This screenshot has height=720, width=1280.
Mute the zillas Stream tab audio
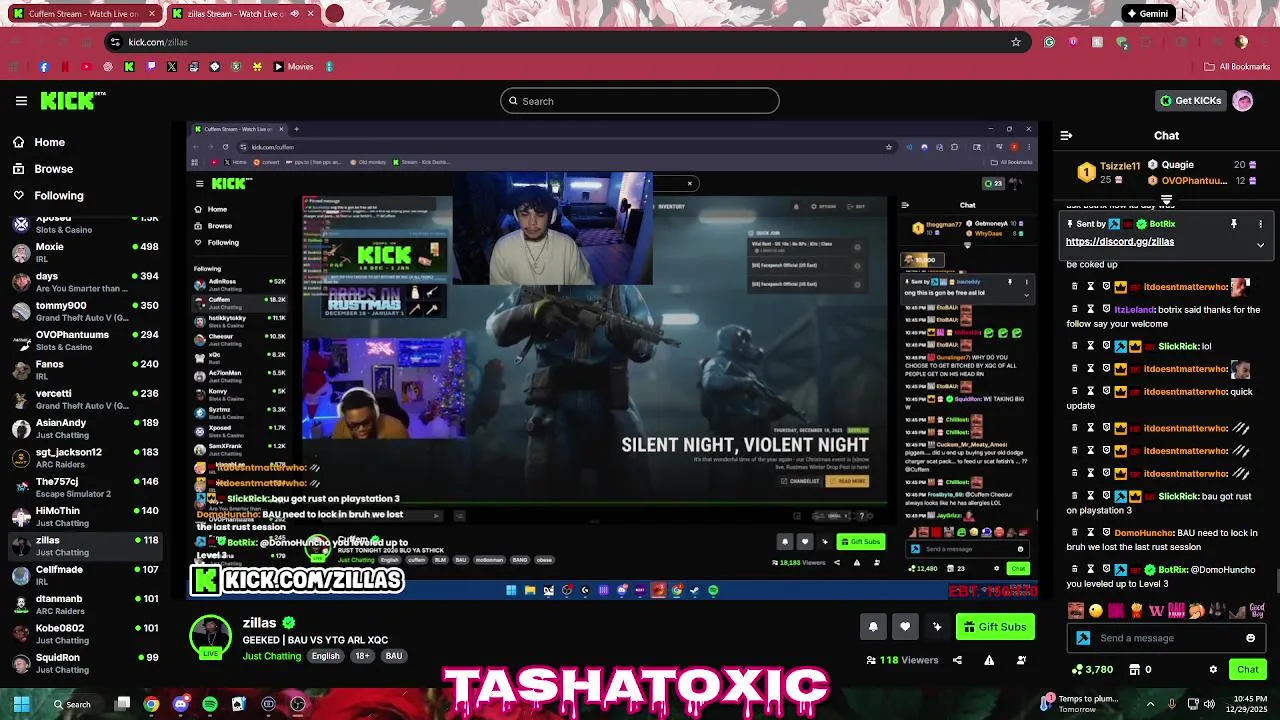[x=294, y=14]
